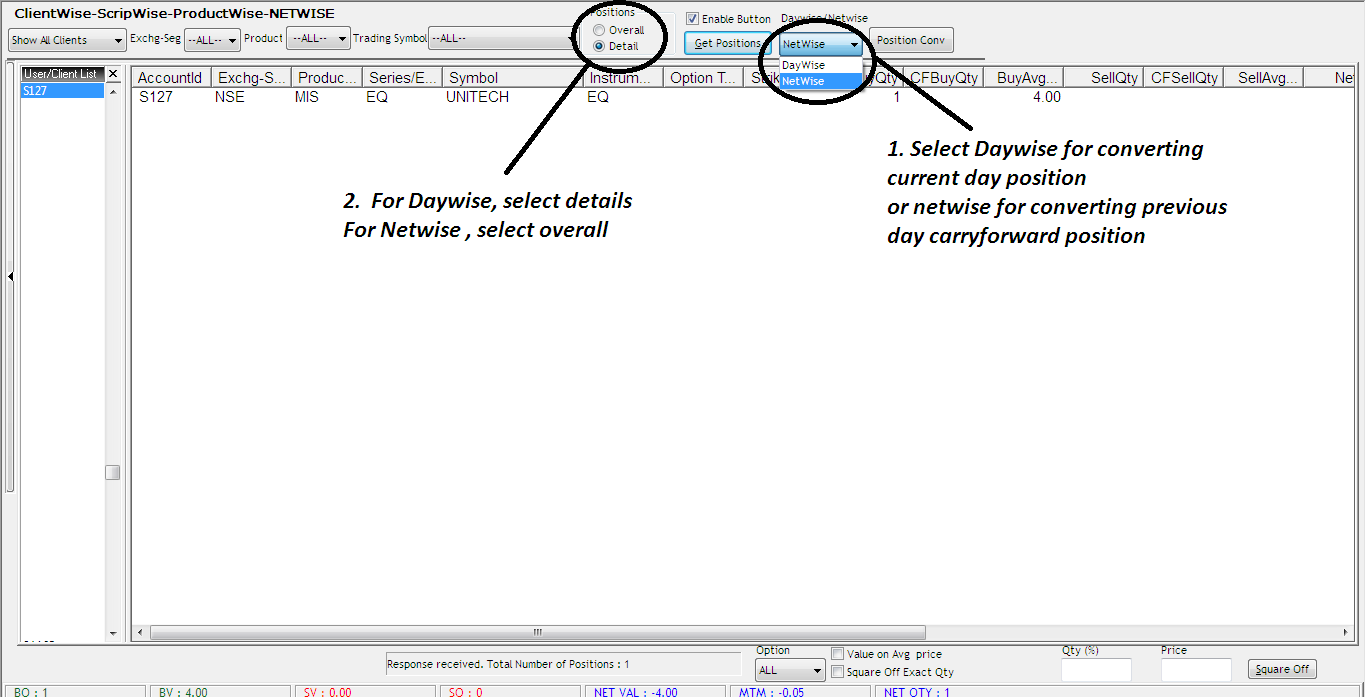
Task: Choose NetWise option in the dropdown list
Action: pos(804,81)
